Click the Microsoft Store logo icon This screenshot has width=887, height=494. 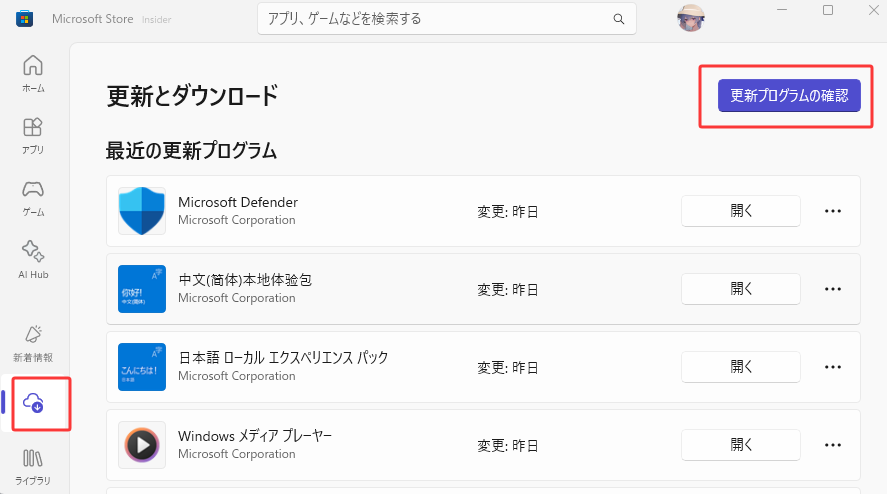click(x=23, y=19)
